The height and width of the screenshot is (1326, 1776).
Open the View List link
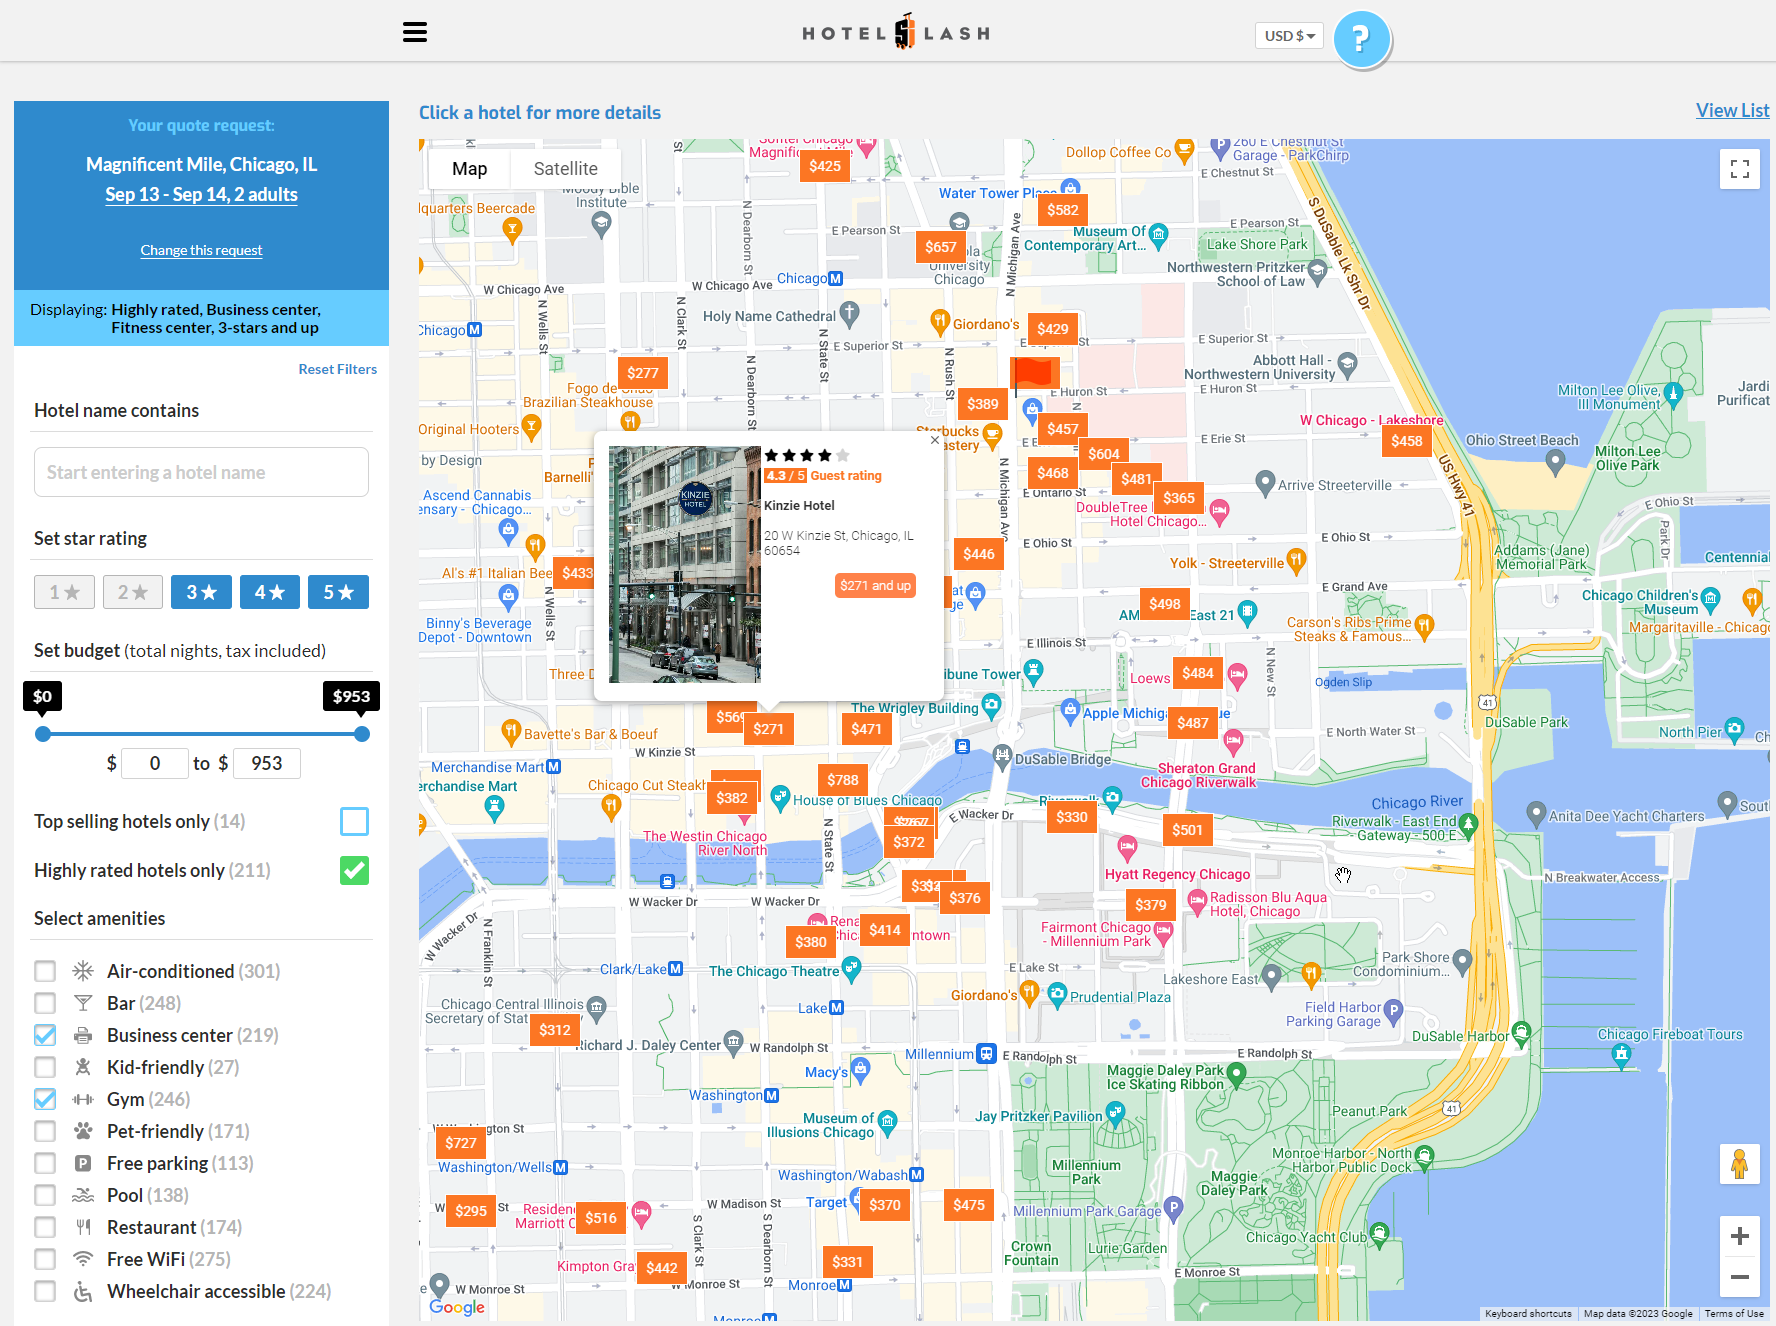tap(1732, 110)
